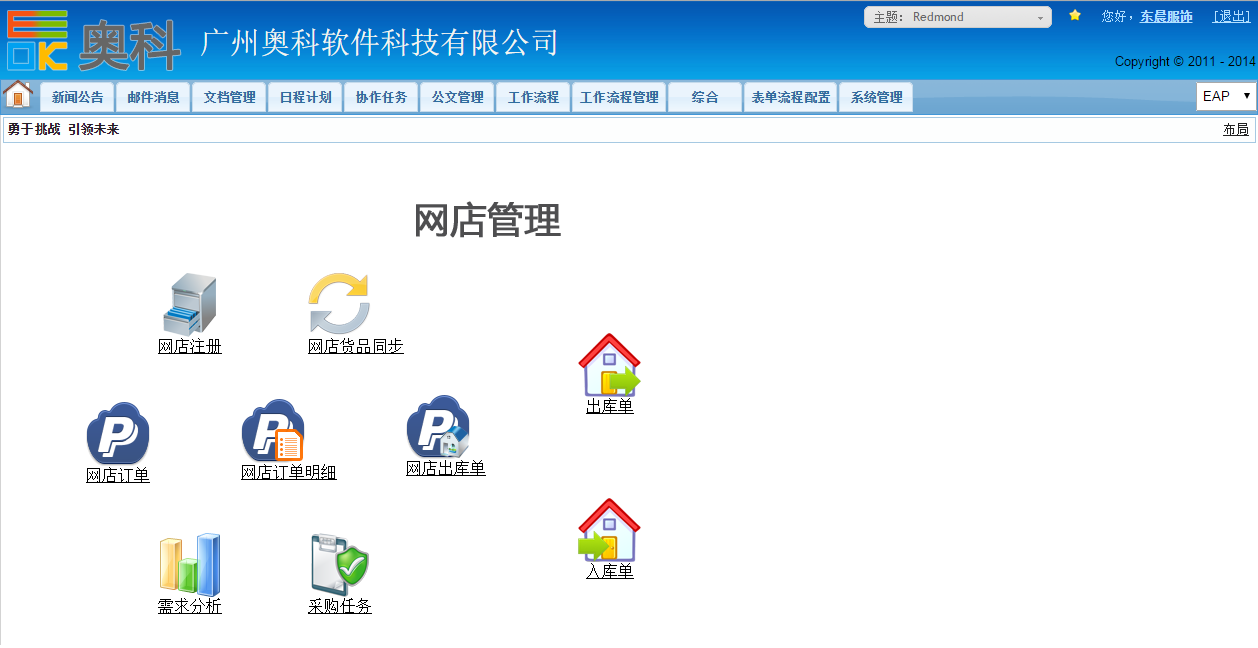Open the EAP selector dropdown

[1226, 96]
